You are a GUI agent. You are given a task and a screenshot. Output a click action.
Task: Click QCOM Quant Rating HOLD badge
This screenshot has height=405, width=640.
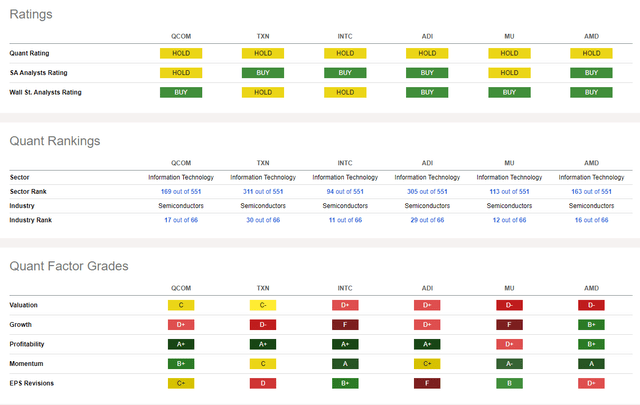181,53
